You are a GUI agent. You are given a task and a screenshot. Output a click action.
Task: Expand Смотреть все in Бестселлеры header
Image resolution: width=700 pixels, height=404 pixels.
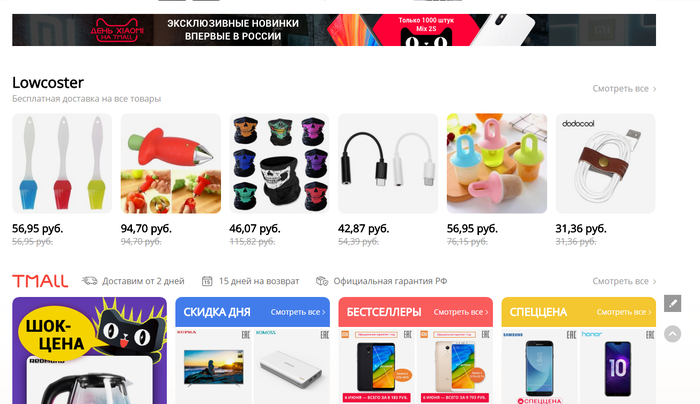pos(461,312)
